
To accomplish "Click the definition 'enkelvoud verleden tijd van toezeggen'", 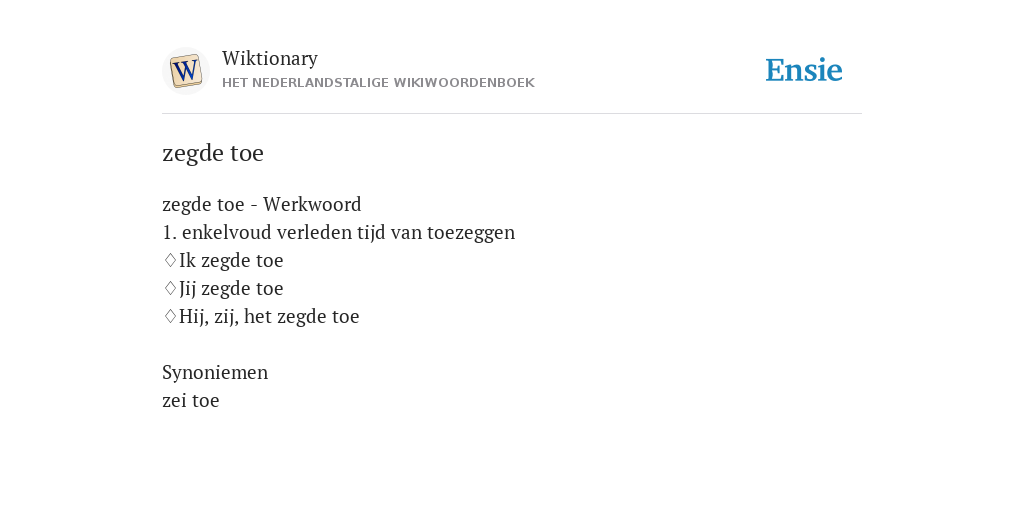I will click(348, 232).
